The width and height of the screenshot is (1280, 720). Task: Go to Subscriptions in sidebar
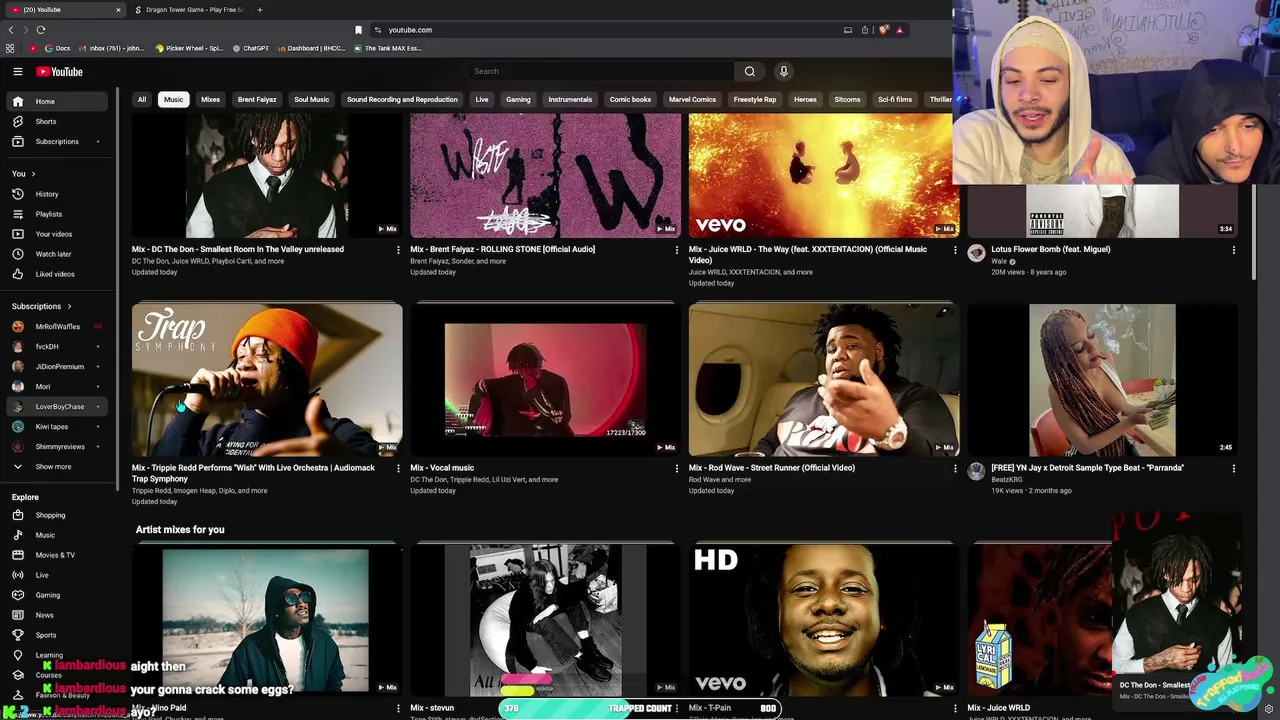[57, 141]
